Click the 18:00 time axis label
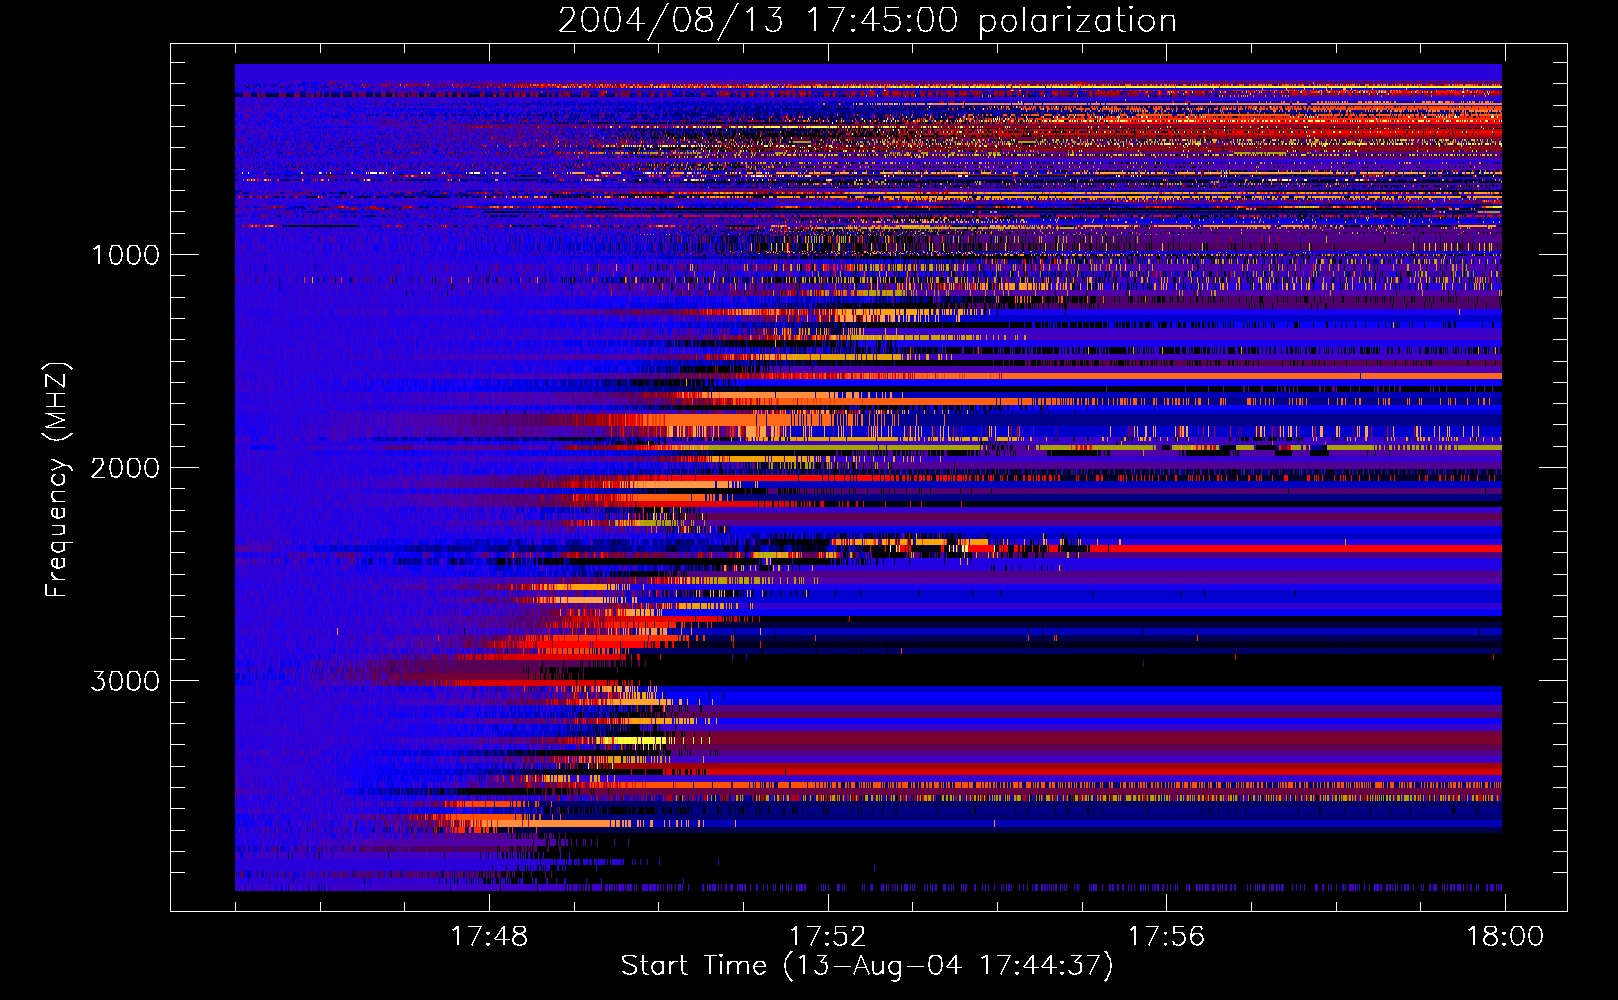Image resolution: width=1618 pixels, height=1000 pixels. pyautogui.click(x=1505, y=937)
